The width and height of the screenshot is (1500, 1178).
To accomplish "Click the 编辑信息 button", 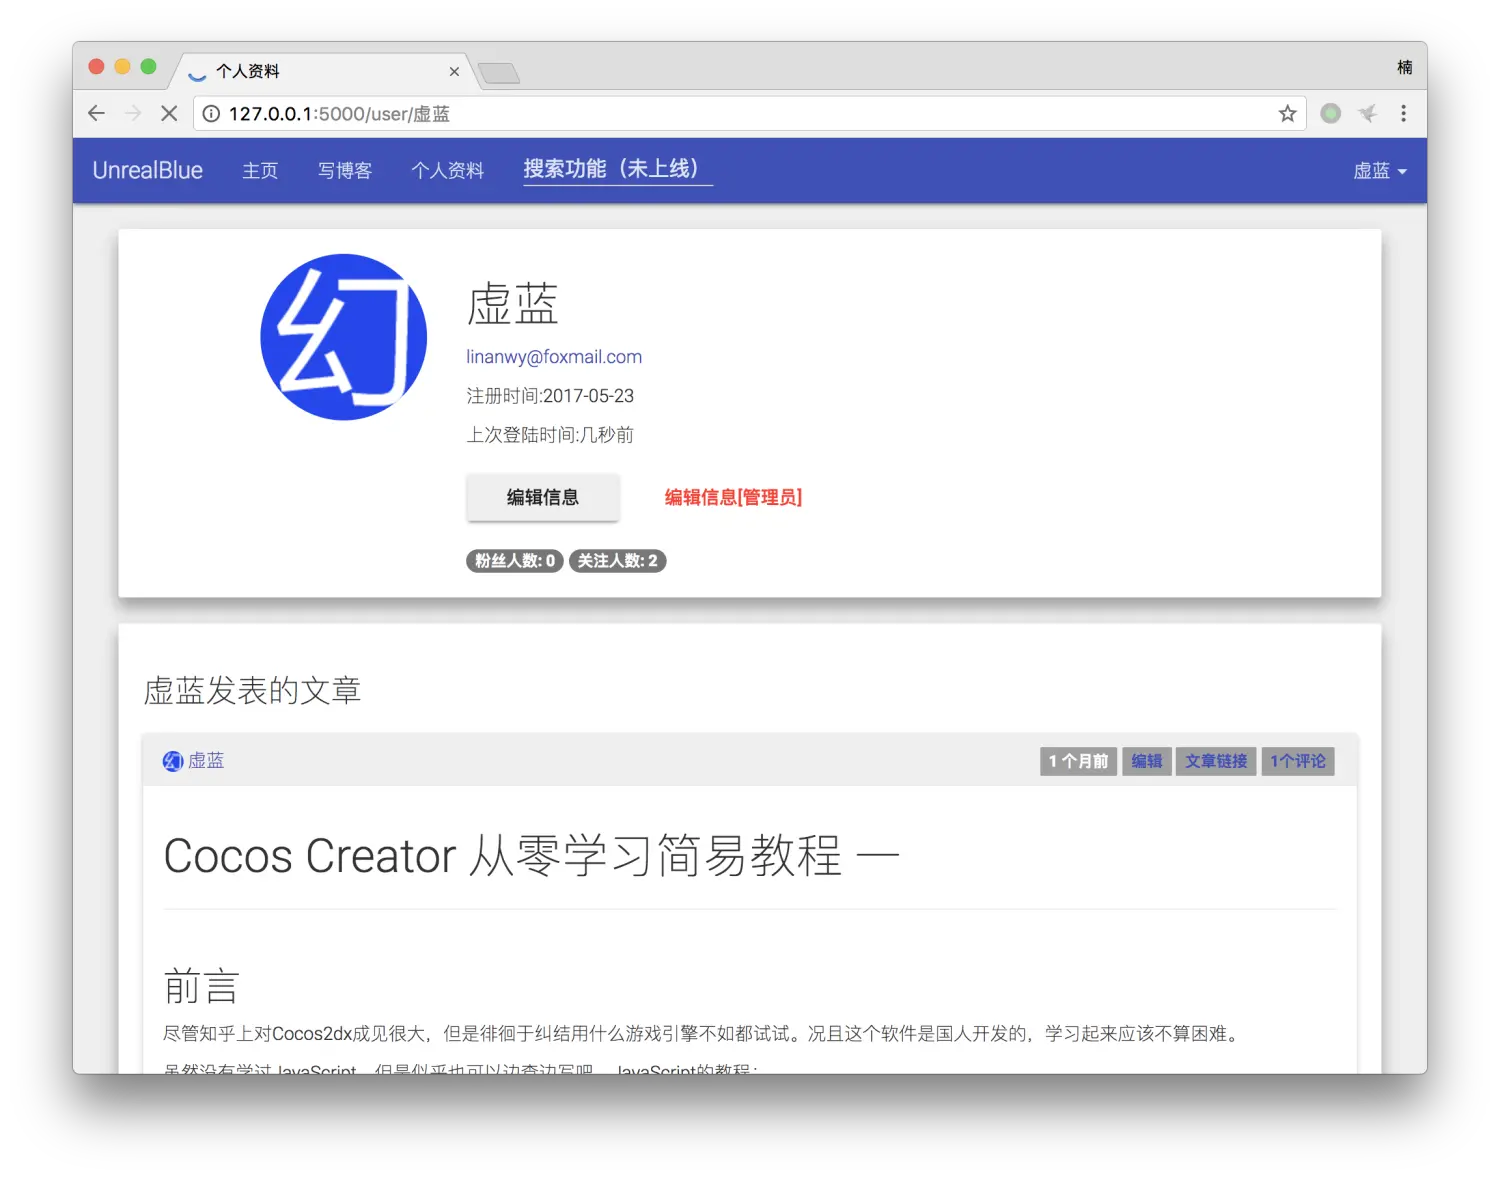I will pos(543,497).
